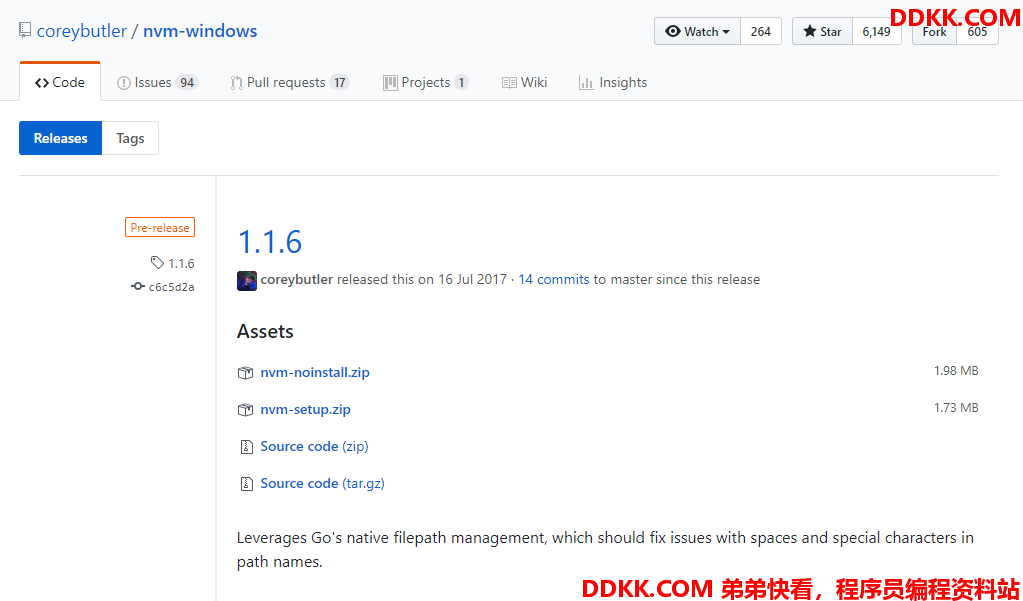View the 6,149 stargazers count

(876, 31)
